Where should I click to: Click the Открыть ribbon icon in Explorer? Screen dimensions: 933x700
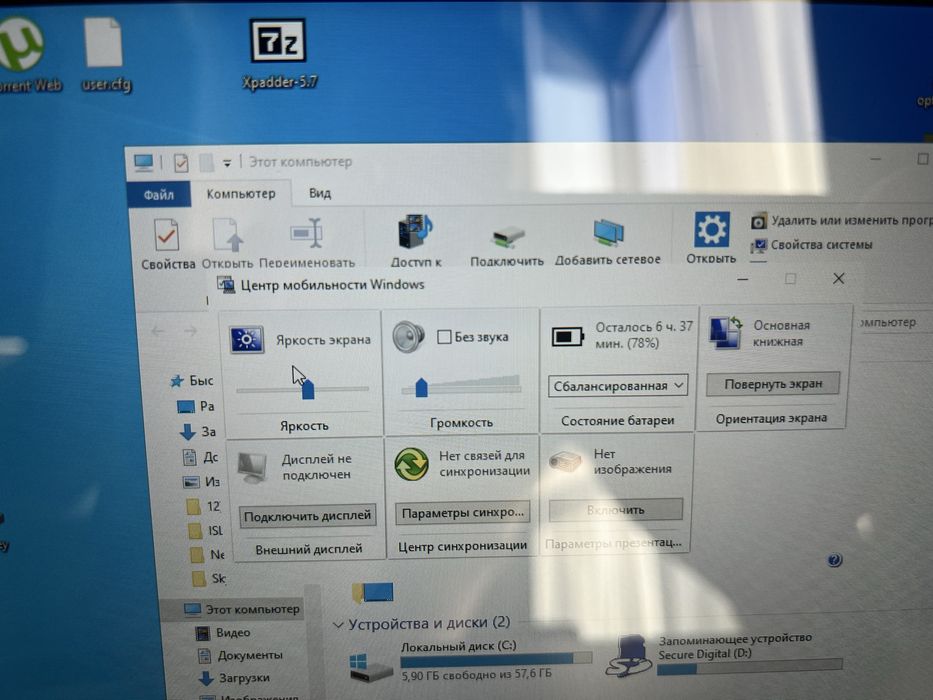pos(227,235)
